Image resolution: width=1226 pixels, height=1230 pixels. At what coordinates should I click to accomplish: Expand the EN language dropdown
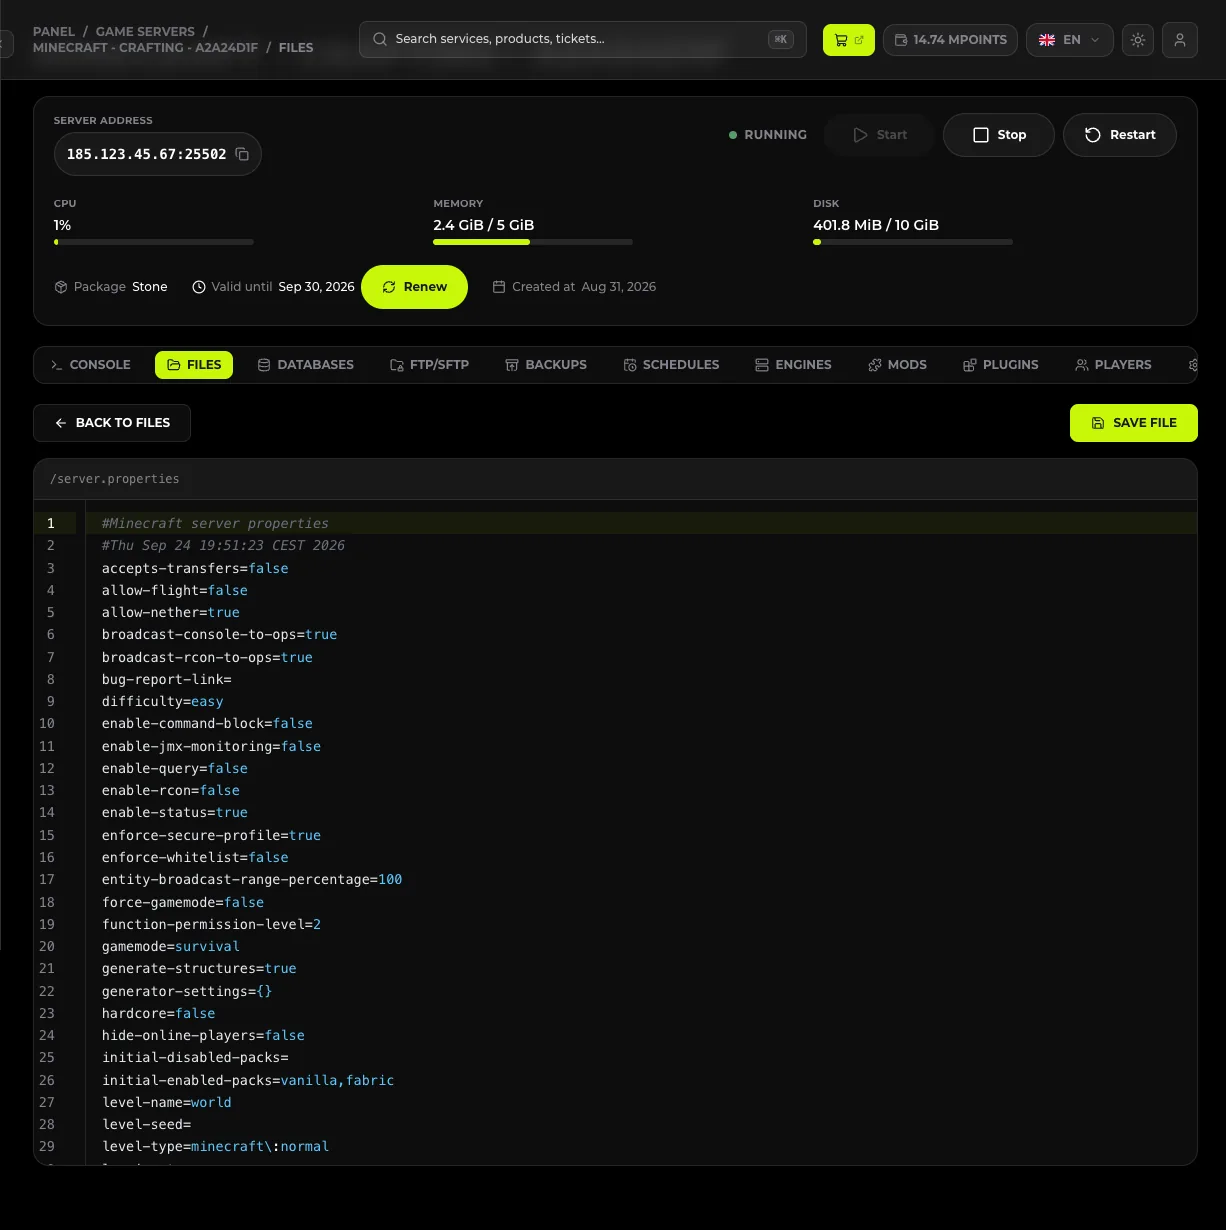pyautogui.click(x=1070, y=40)
